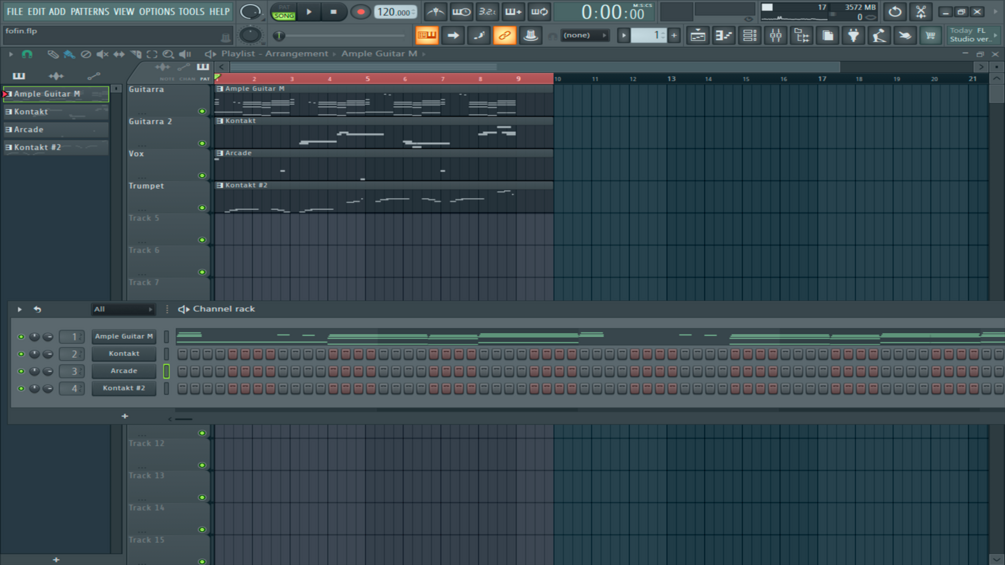Select Kontakt pattern in the picker list
Screen dimensions: 1005x565
pyautogui.click(x=56, y=111)
